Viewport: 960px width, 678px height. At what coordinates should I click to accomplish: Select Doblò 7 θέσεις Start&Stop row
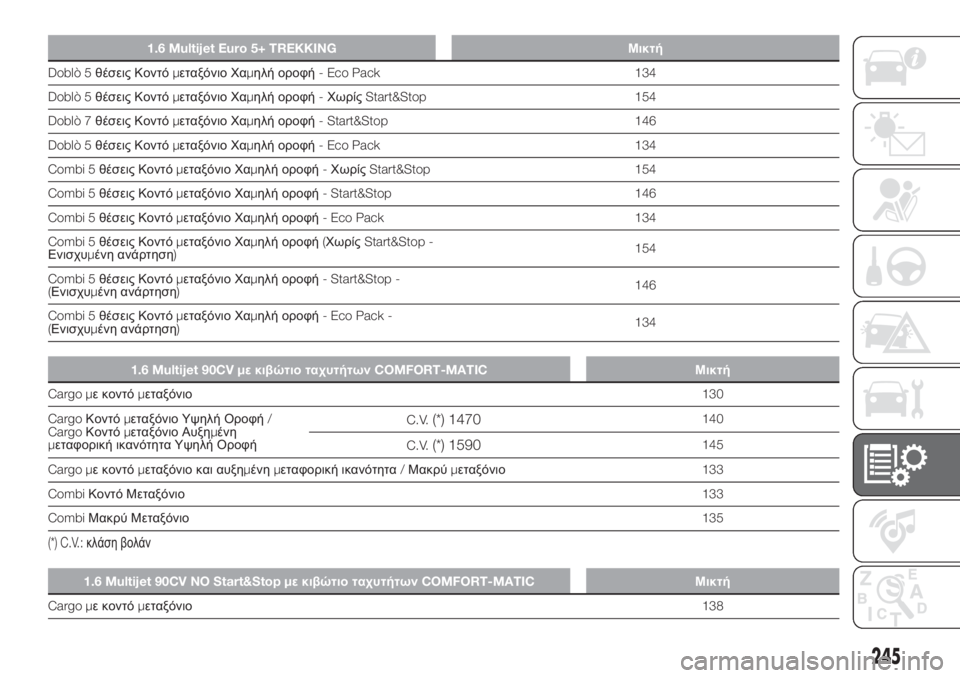pyautogui.click(x=443, y=121)
